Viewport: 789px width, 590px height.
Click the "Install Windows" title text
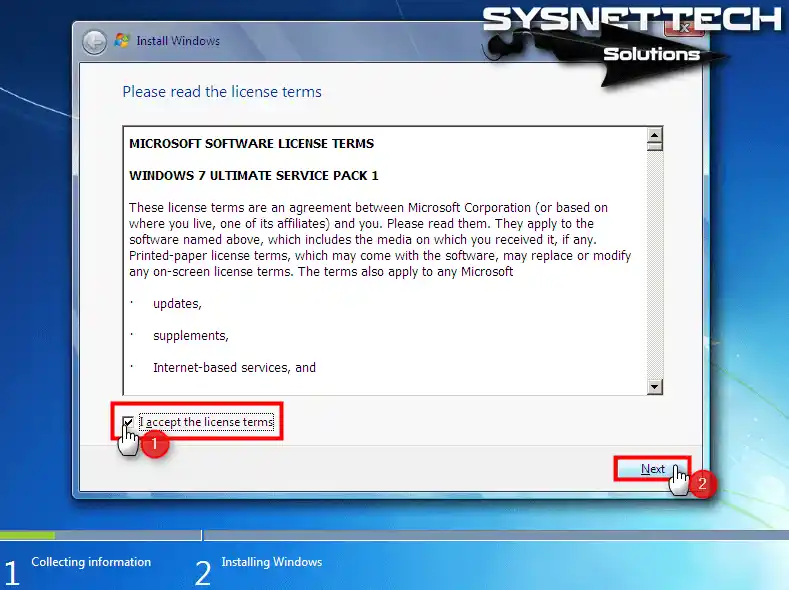click(x=179, y=41)
